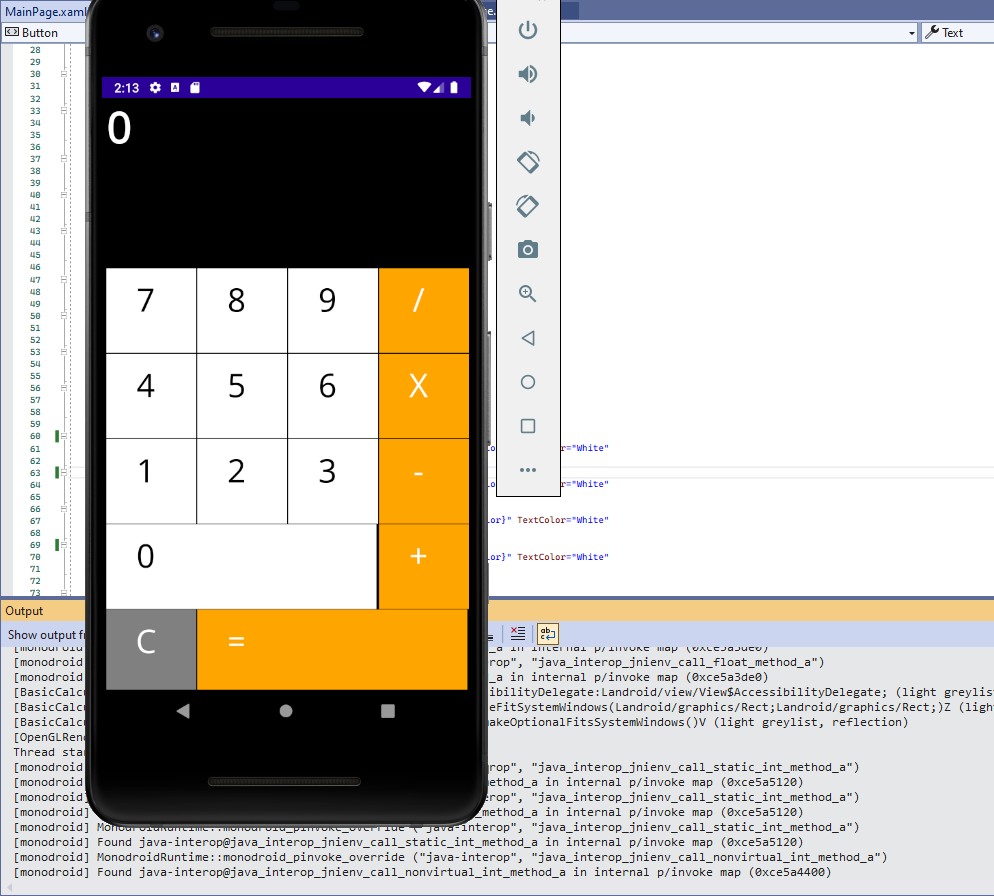
Task: Click the volume down emulator icon
Action: click(x=528, y=117)
